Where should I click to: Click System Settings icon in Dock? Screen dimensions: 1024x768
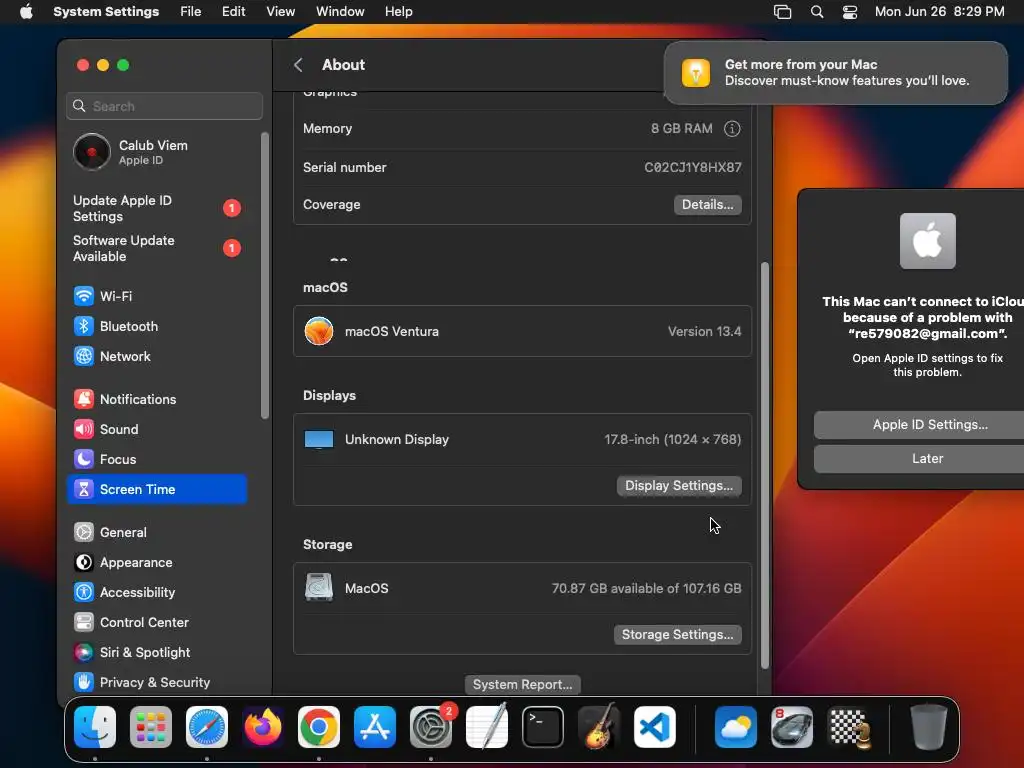pos(431,727)
